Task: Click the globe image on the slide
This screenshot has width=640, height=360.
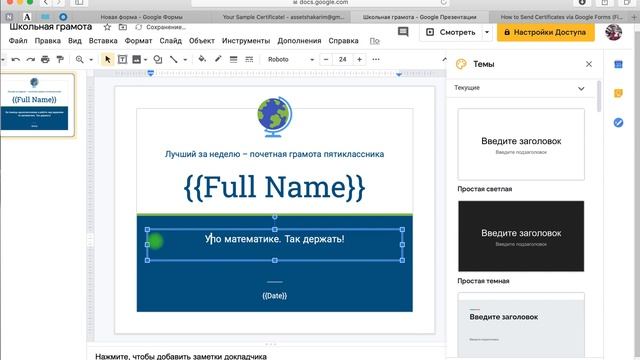Action: point(274,117)
